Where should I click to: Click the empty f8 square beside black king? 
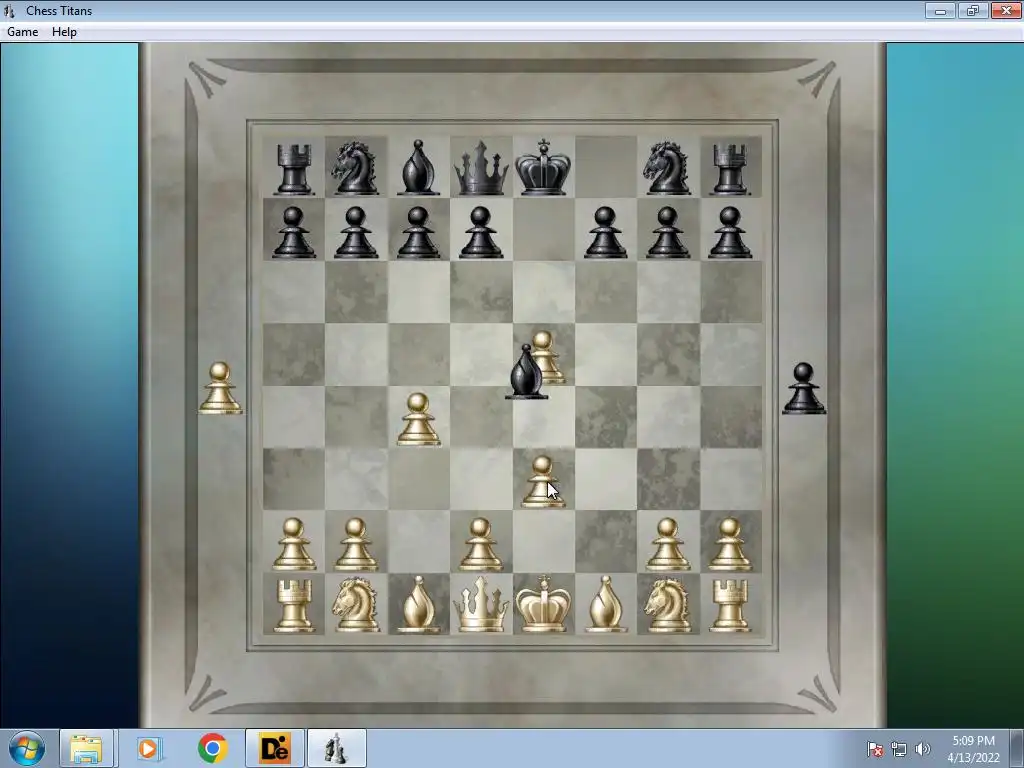point(605,167)
